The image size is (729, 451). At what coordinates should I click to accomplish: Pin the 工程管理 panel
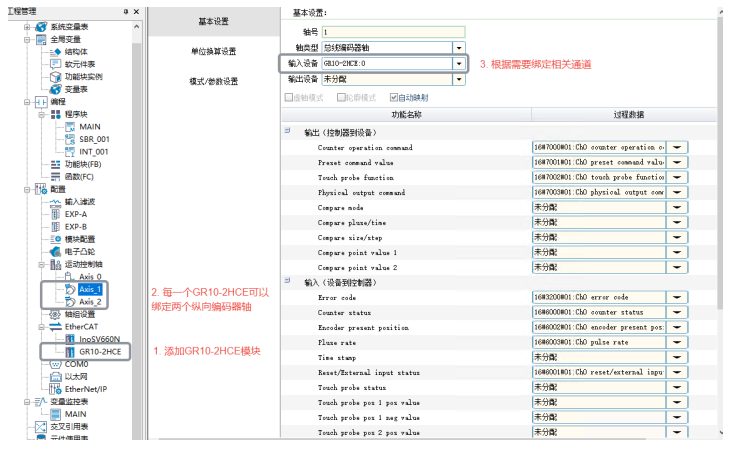tap(126, 12)
